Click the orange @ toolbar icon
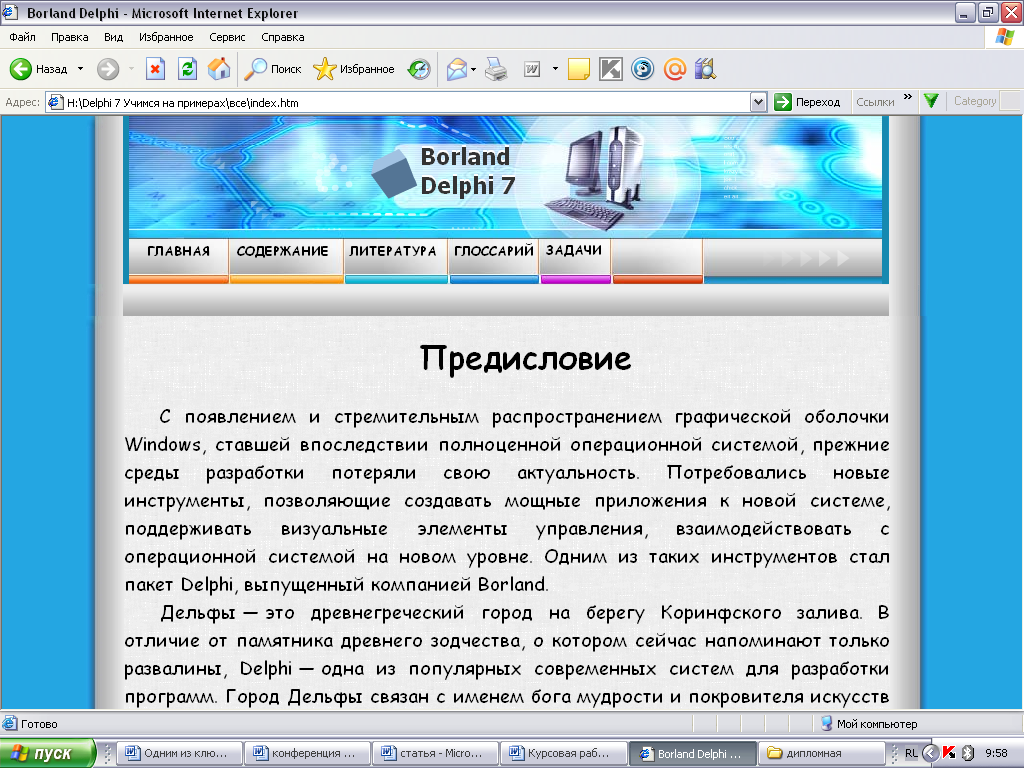The height and width of the screenshot is (768, 1024). 675,69
